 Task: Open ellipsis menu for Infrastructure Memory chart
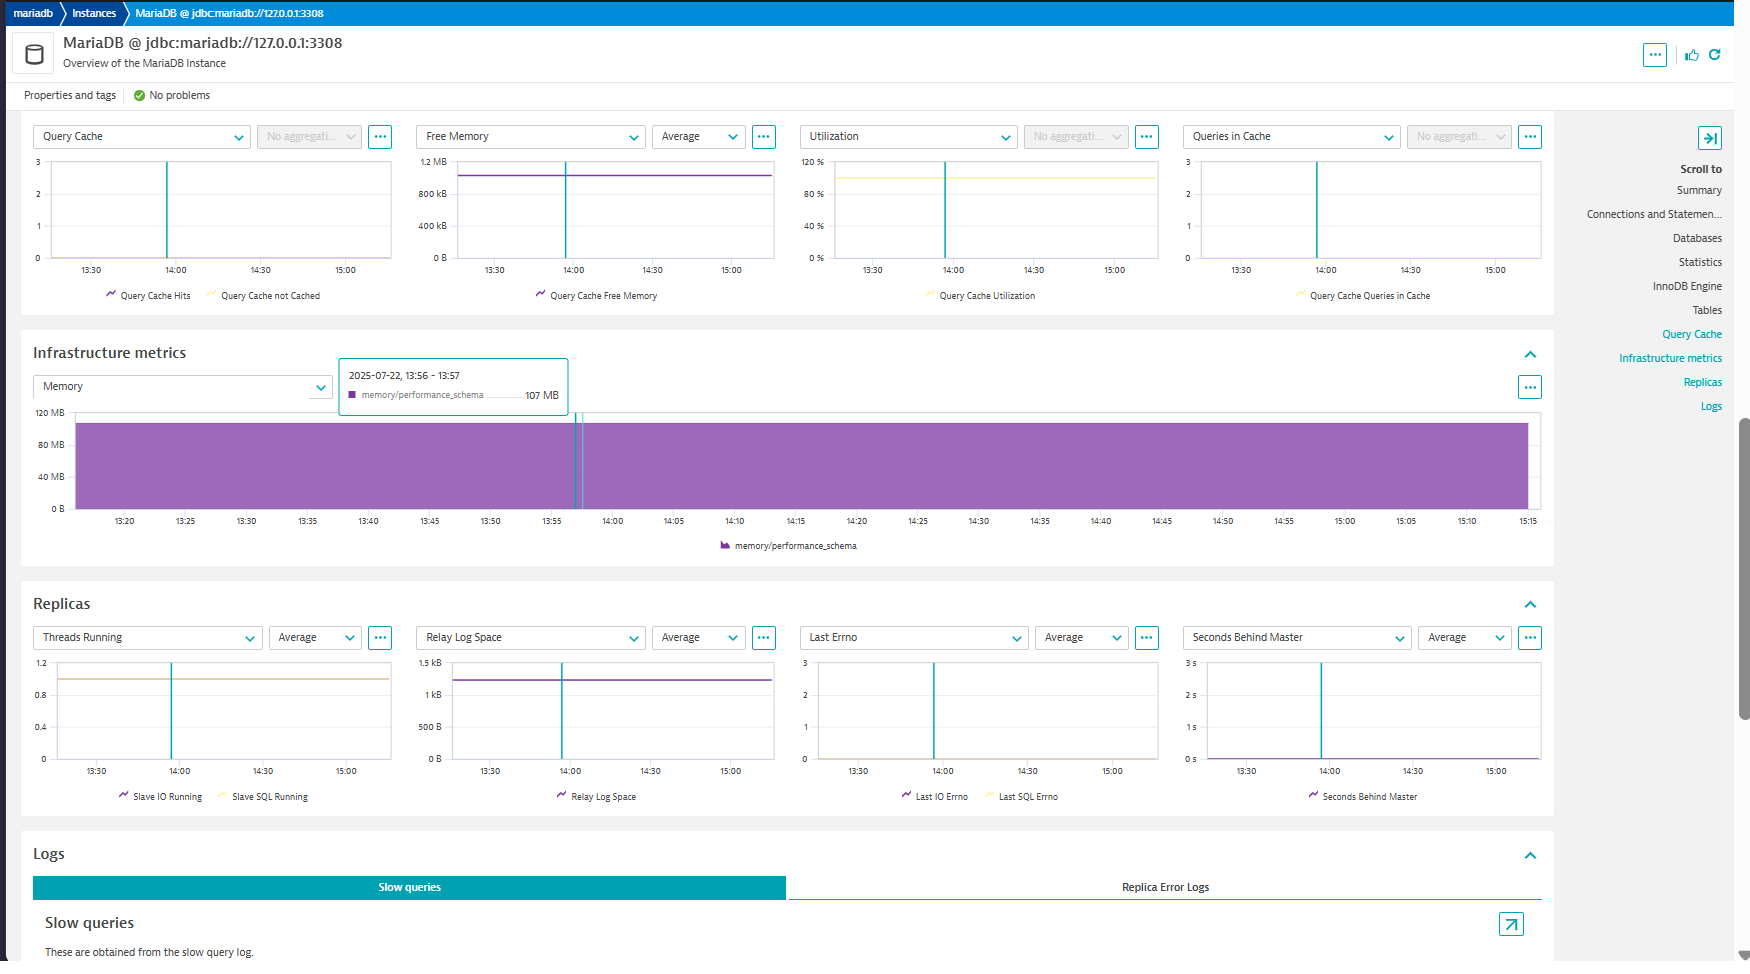point(1529,387)
